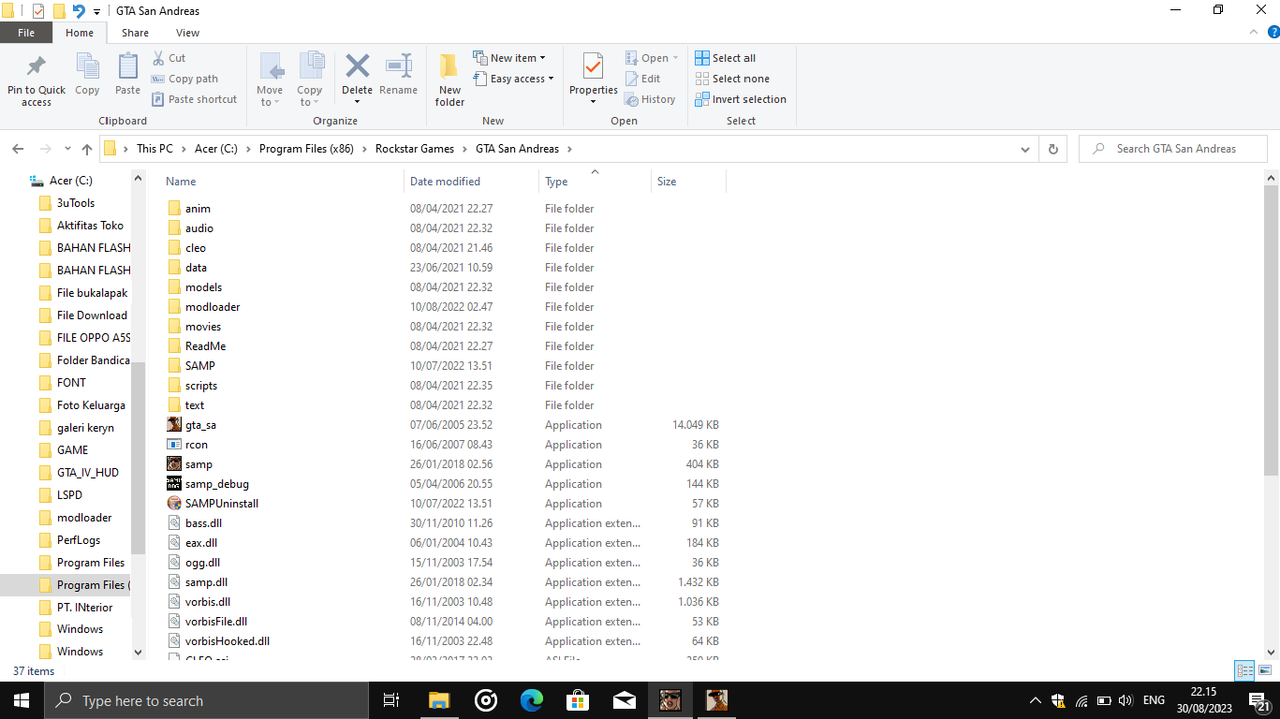
Task: Go to This PC breadcrumb
Action: click(155, 149)
